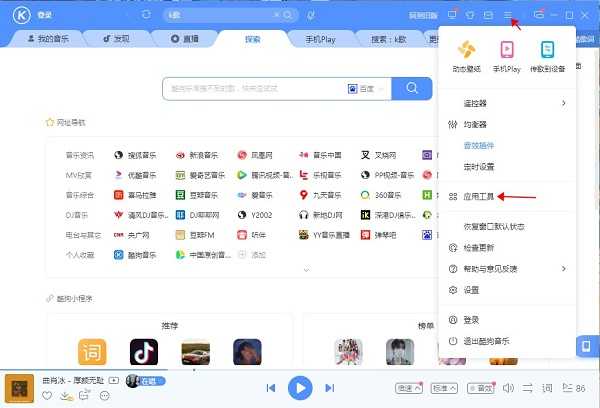The height and width of the screenshot is (408, 600).
Task: Open MV icon beside song title
Action: [114, 380]
